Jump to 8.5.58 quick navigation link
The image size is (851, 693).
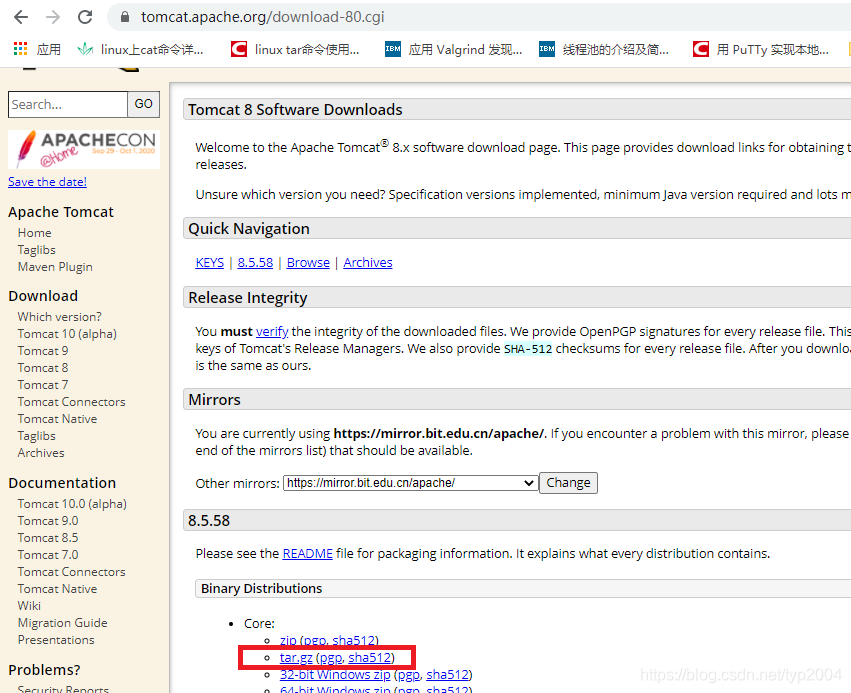tap(255, 263)
